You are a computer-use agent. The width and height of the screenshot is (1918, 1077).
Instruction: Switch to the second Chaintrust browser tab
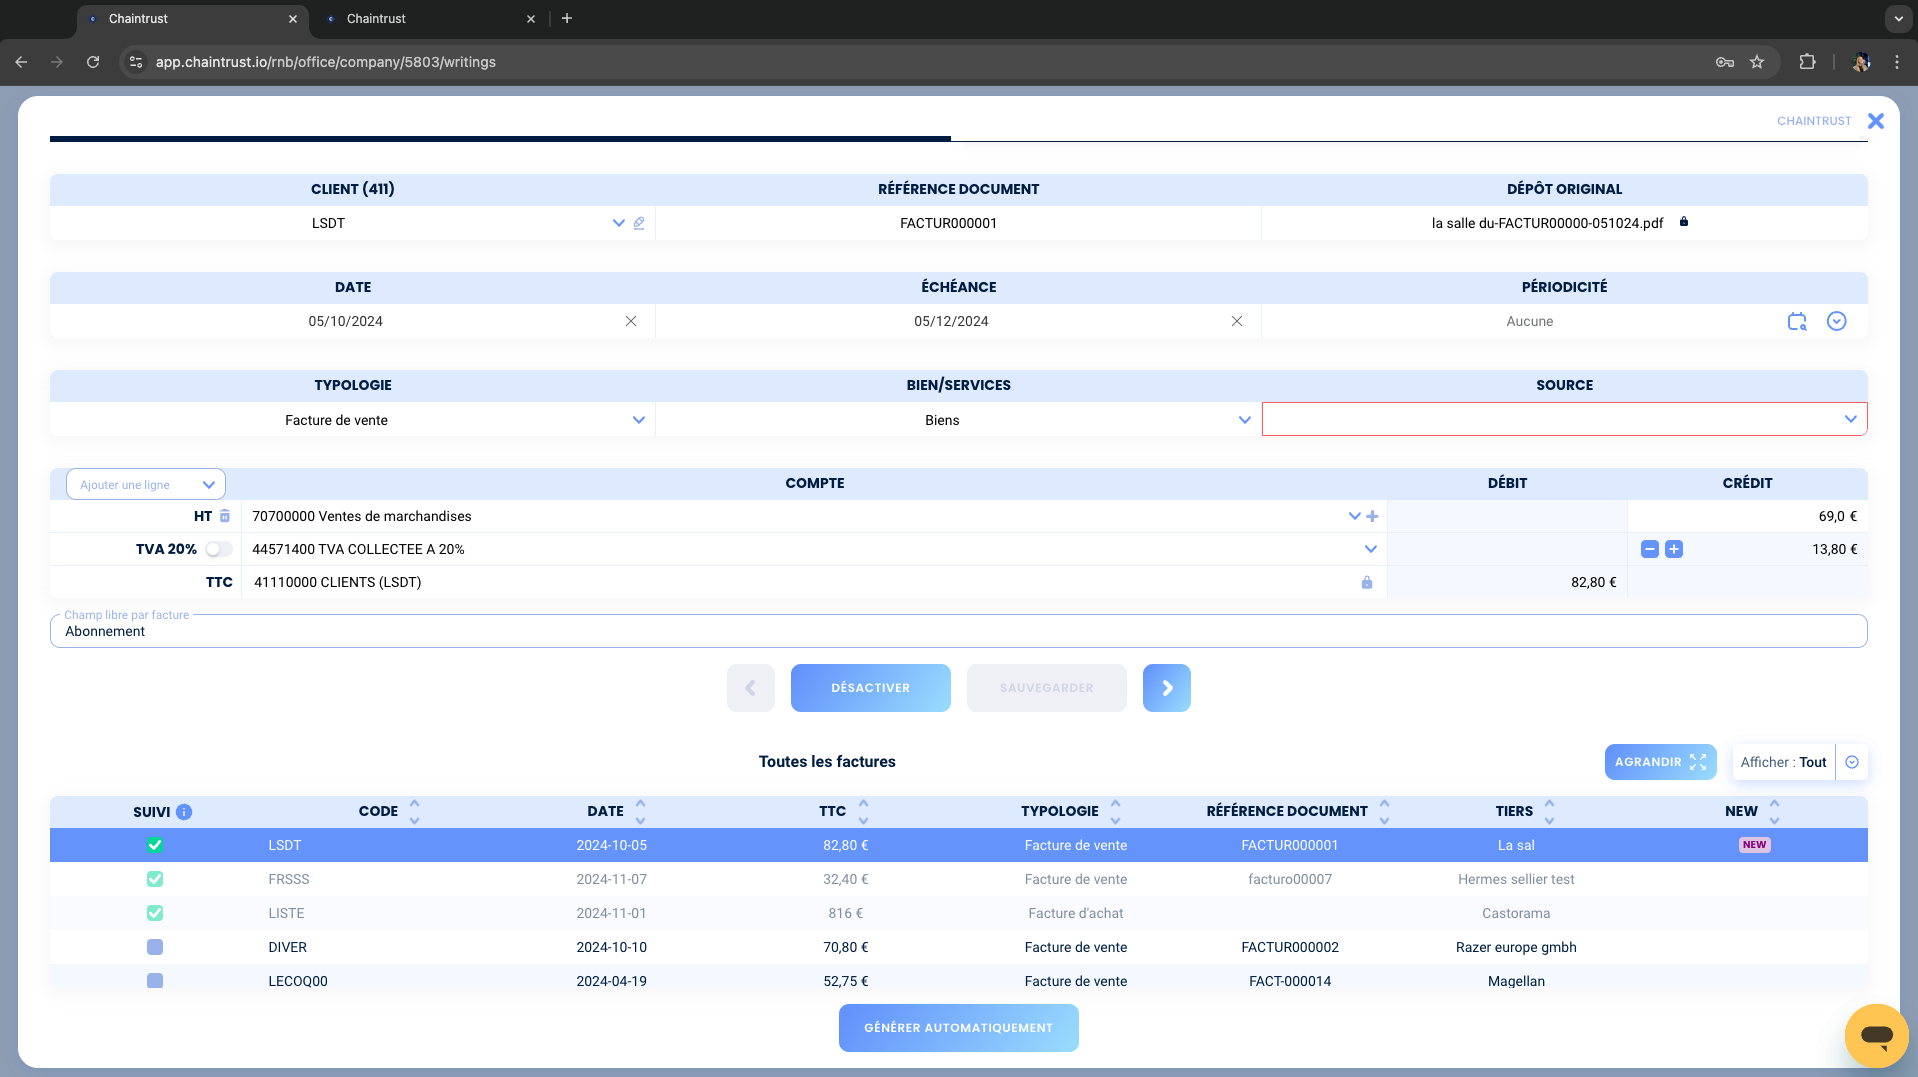pos(430,19)
